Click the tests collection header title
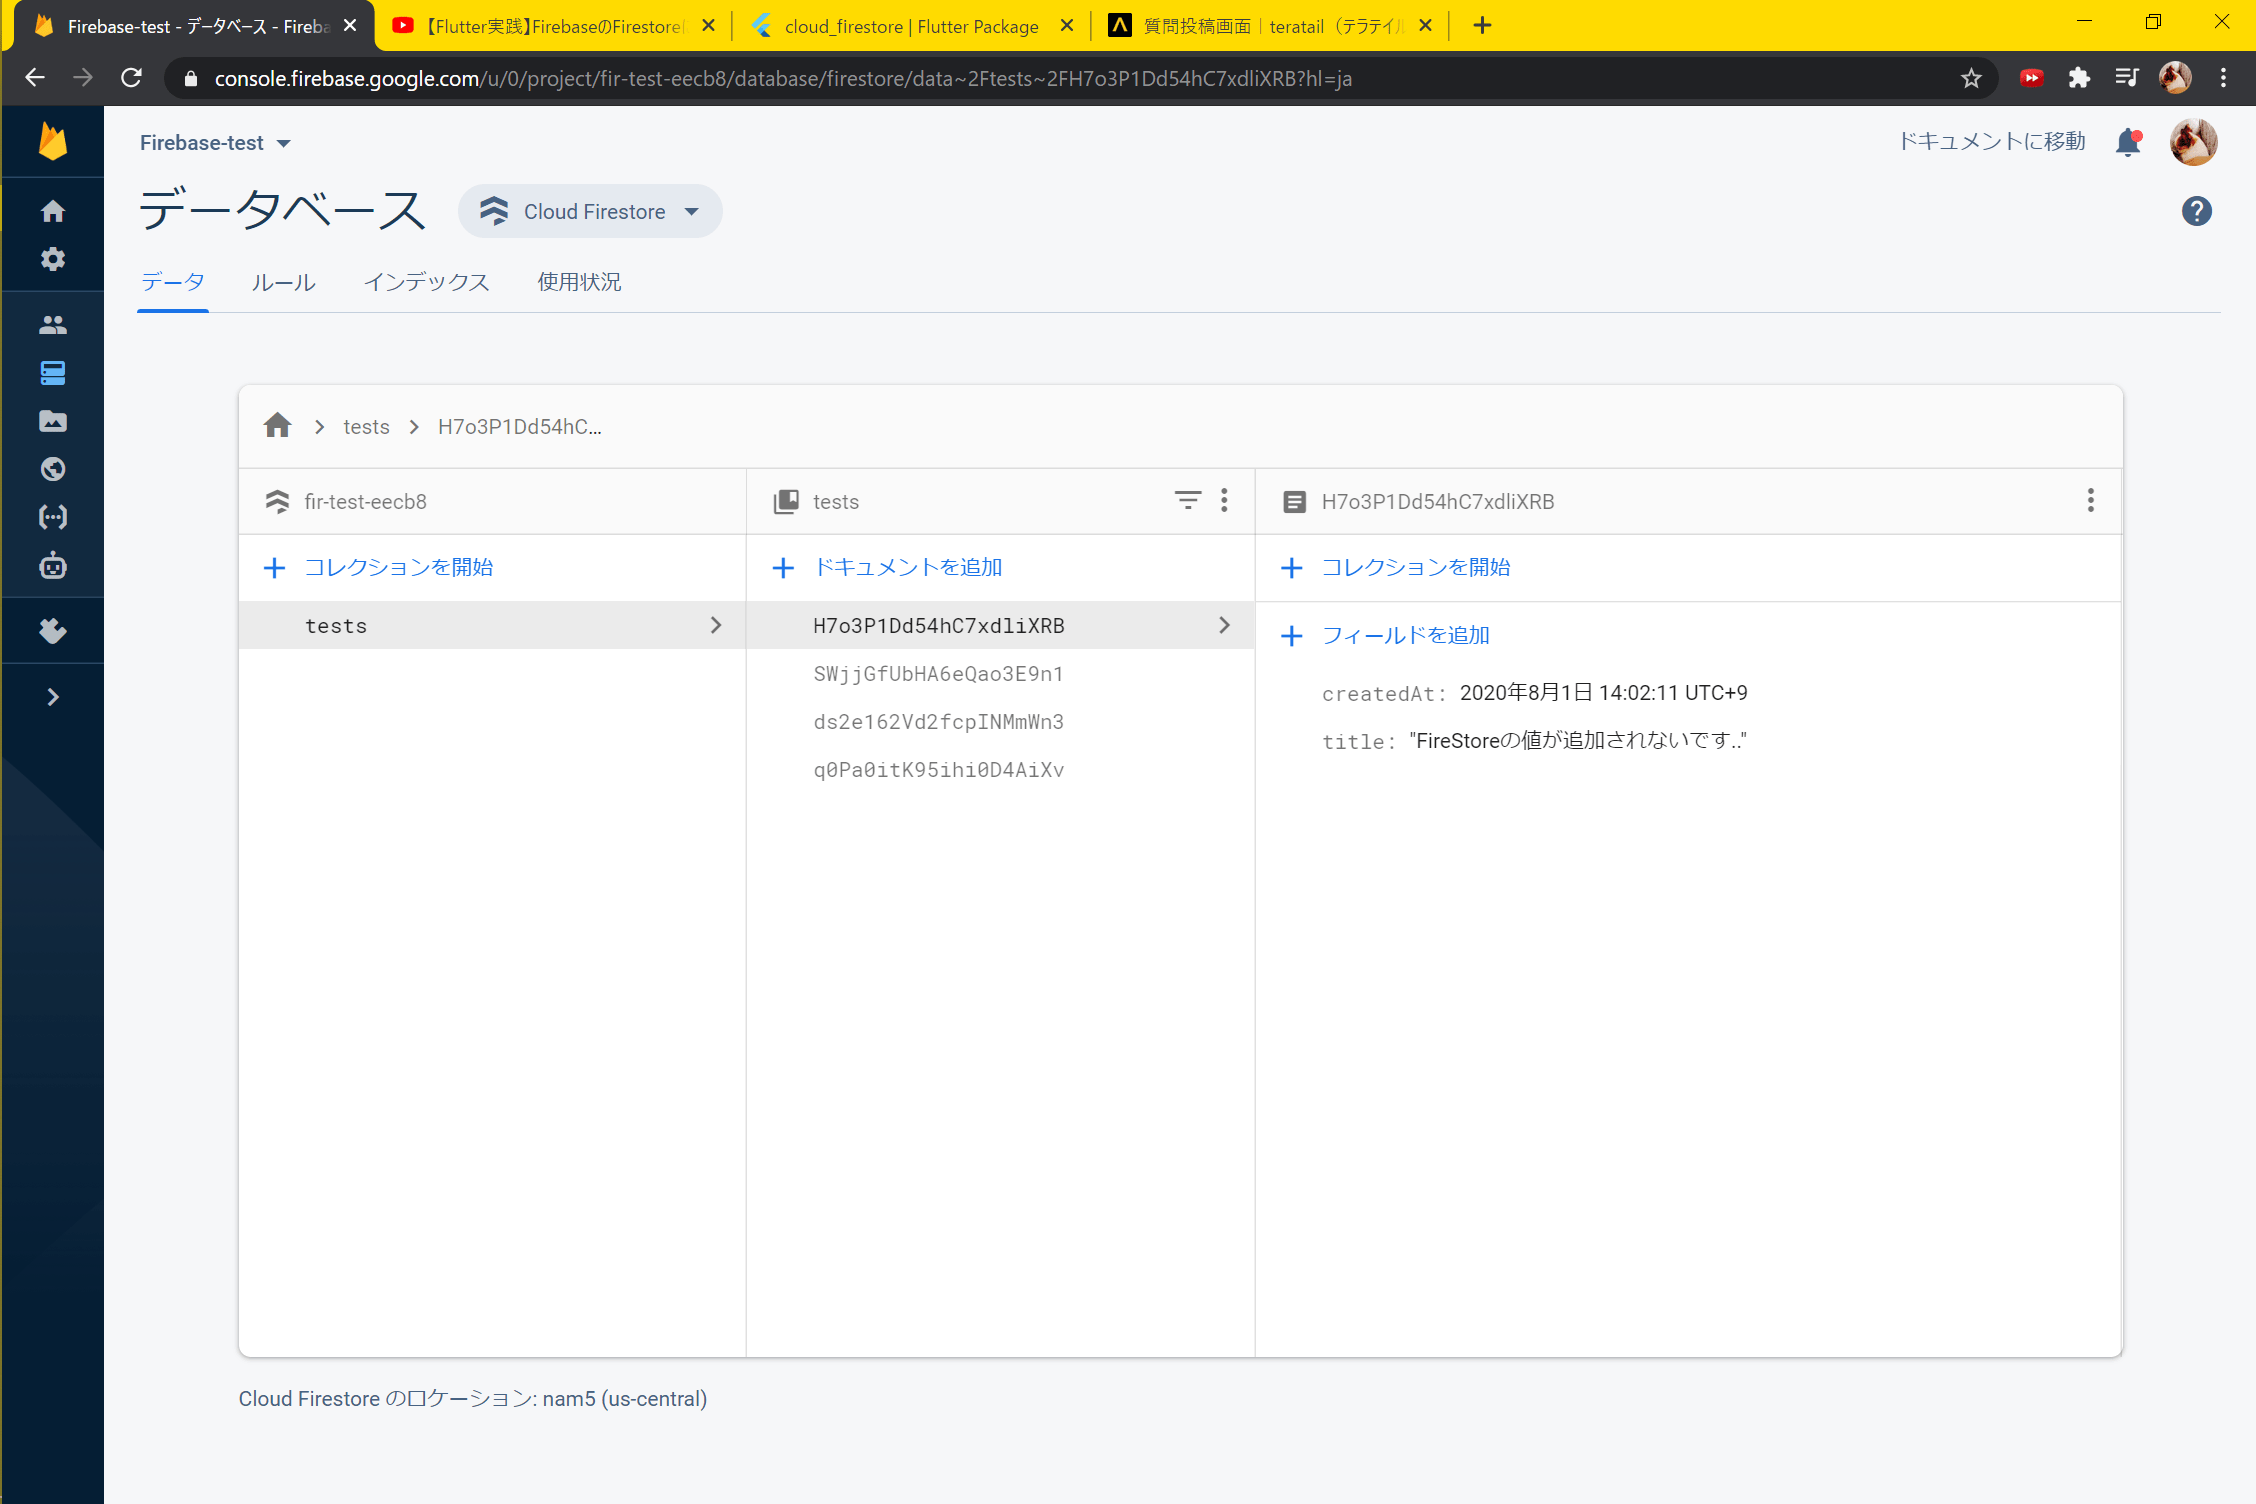This screenshot has height=1504, width=2256. pyautogui.click(x=836, y=502)
